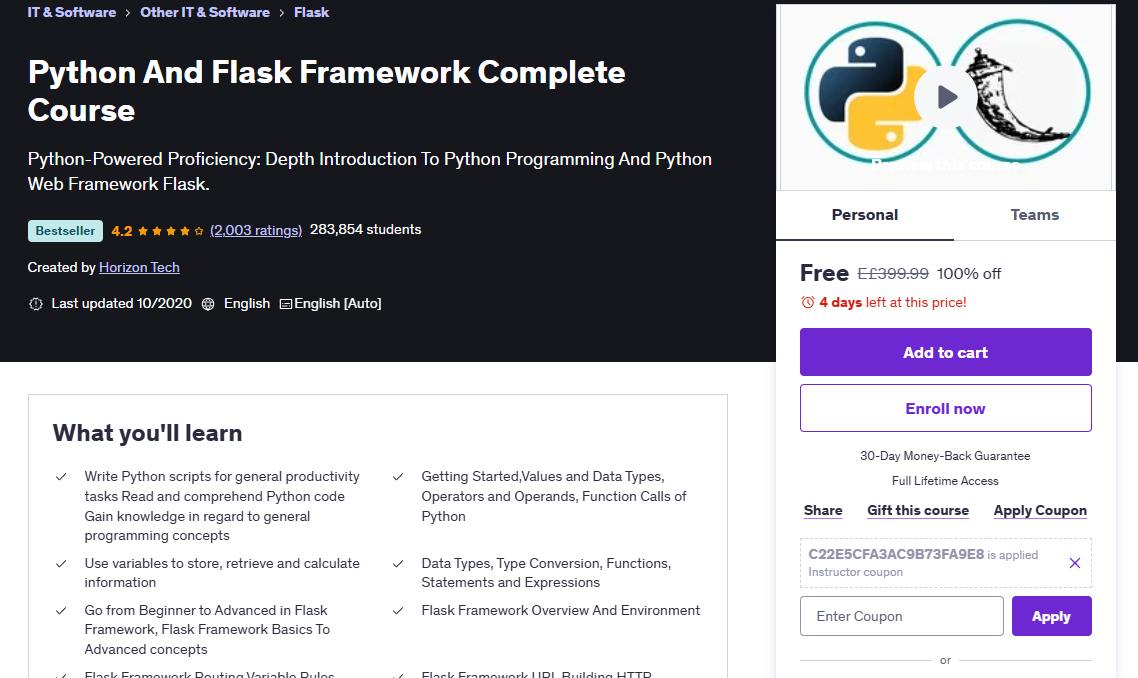
Task: Click the course title heading
Action: pyautogui.click(x=327, y=91)
